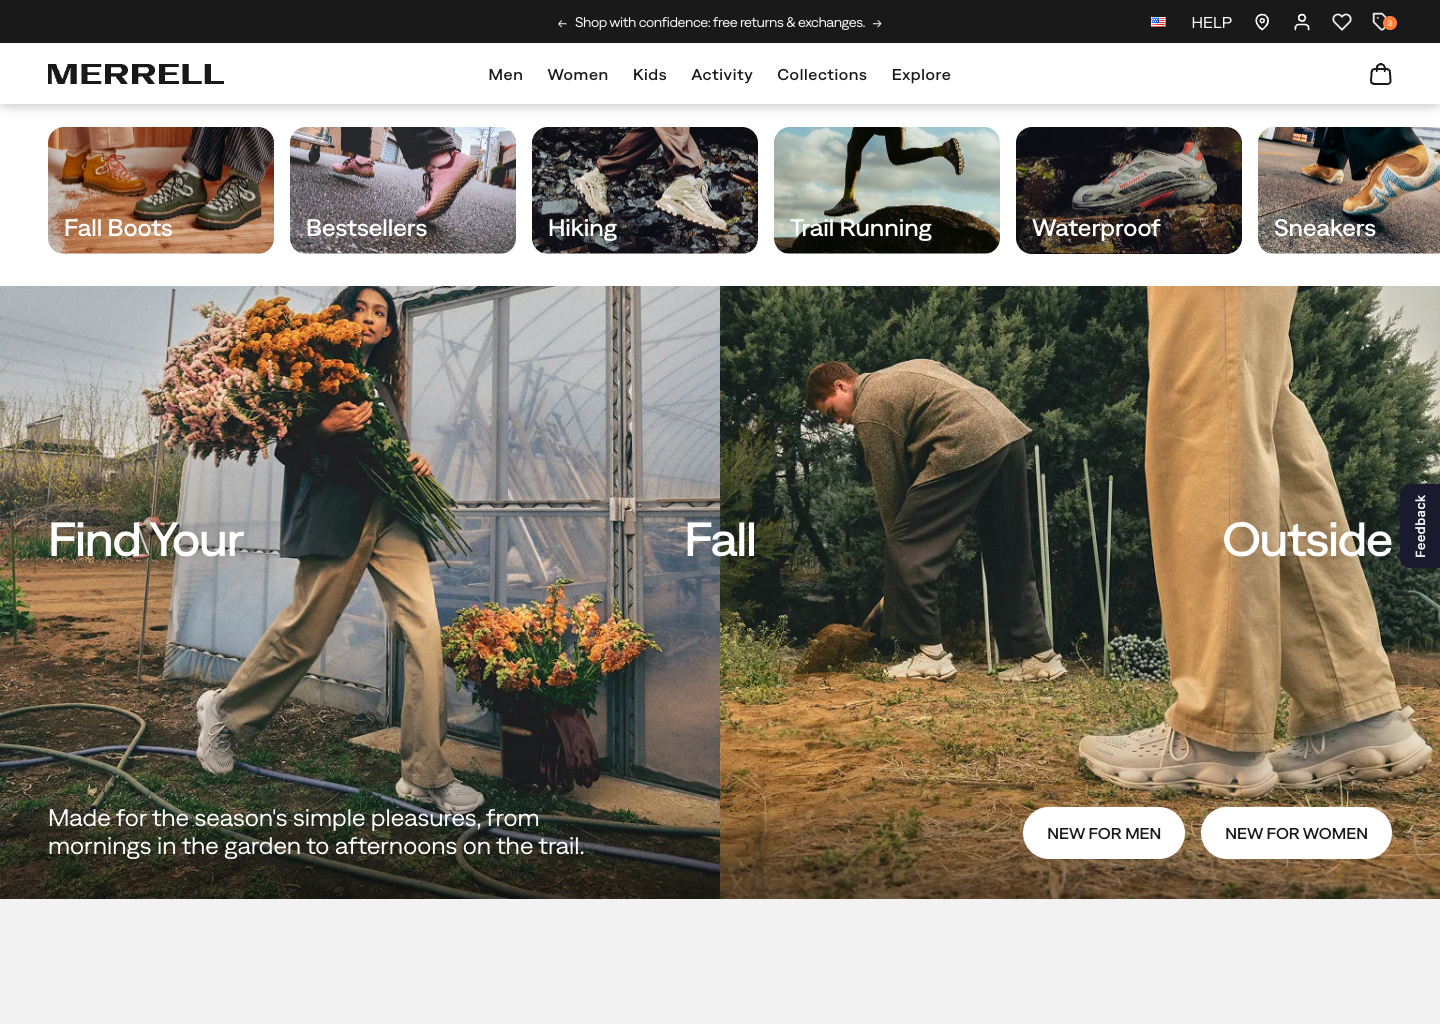Select the Sneakers category tile
This screenshot has height=1024, width=1440.
coord(1349,190)
